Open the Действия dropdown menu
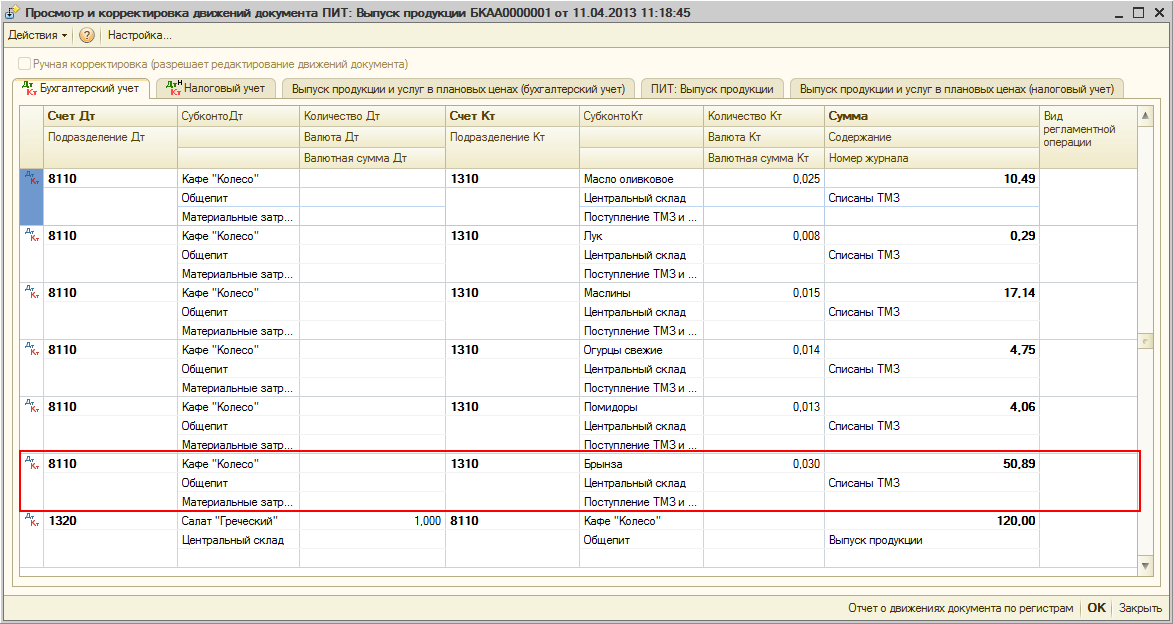The image size is (1173, 624). click(37, 35)
